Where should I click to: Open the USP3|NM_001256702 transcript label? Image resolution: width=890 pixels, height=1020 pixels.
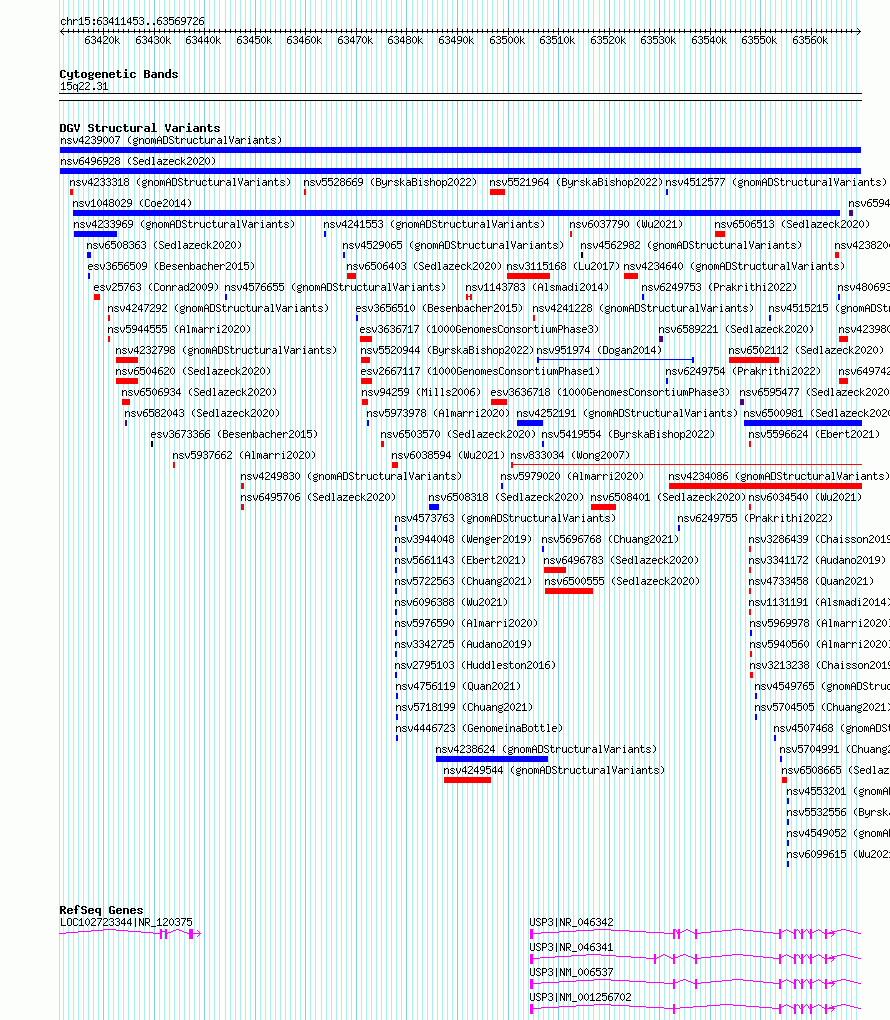[580, 997]
